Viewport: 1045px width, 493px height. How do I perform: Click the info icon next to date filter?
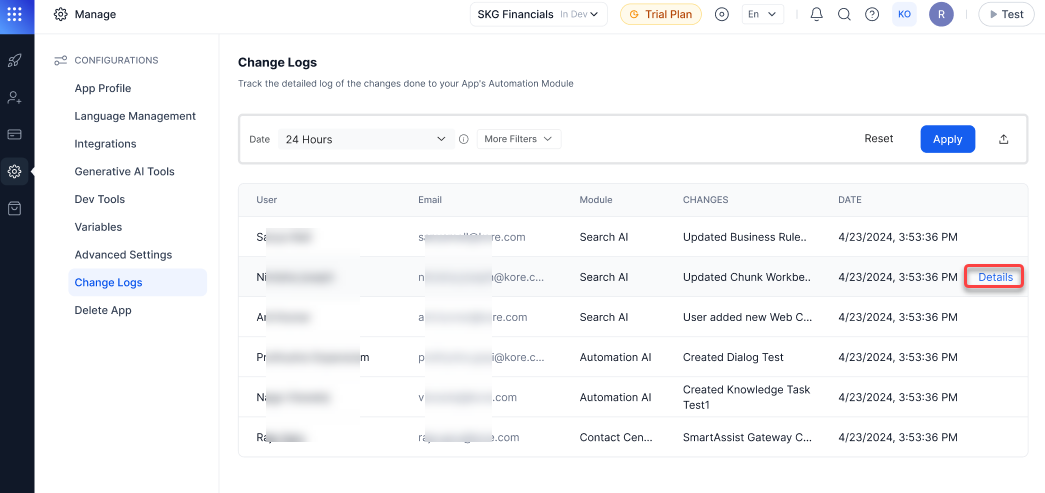[x=464, y=139]
